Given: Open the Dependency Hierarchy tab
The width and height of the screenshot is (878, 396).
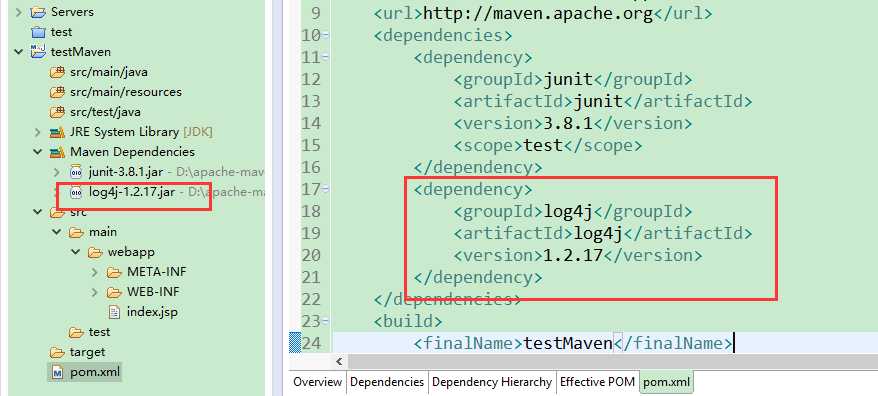Looking at the screenshot, I should click(x=492, y=382).
